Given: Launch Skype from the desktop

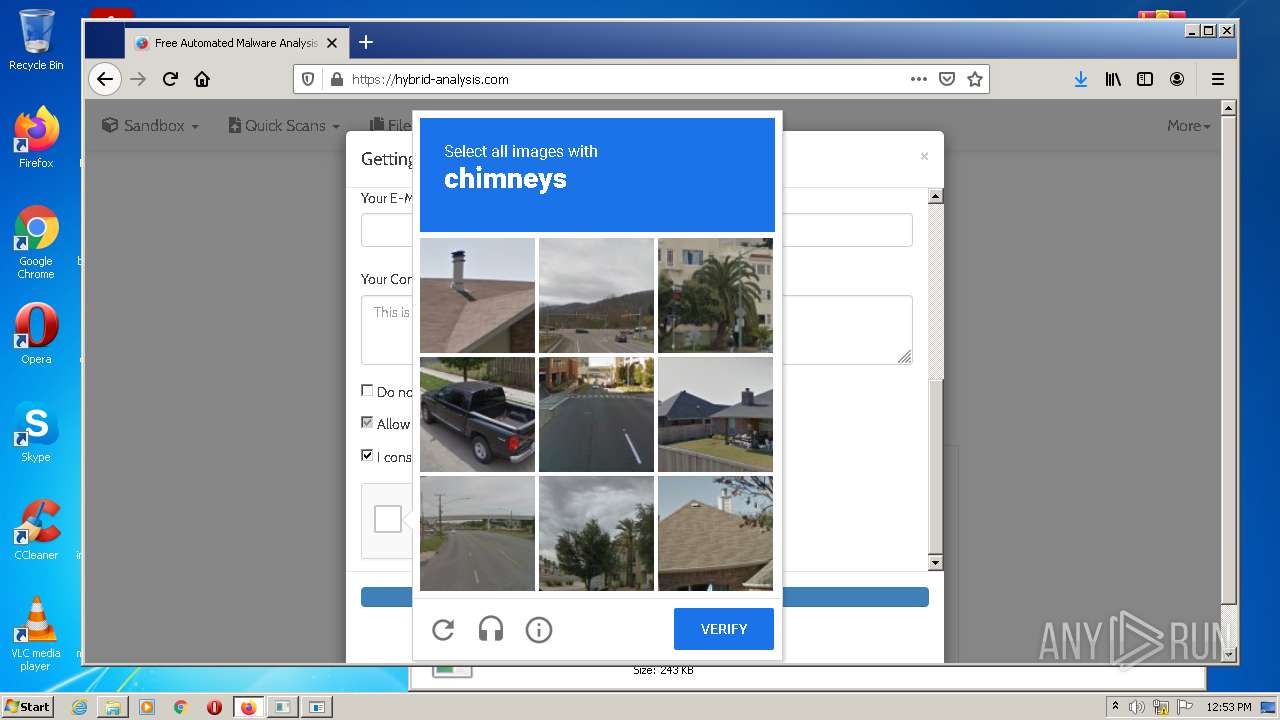Looking at the screenshot, I should (36, 432).
